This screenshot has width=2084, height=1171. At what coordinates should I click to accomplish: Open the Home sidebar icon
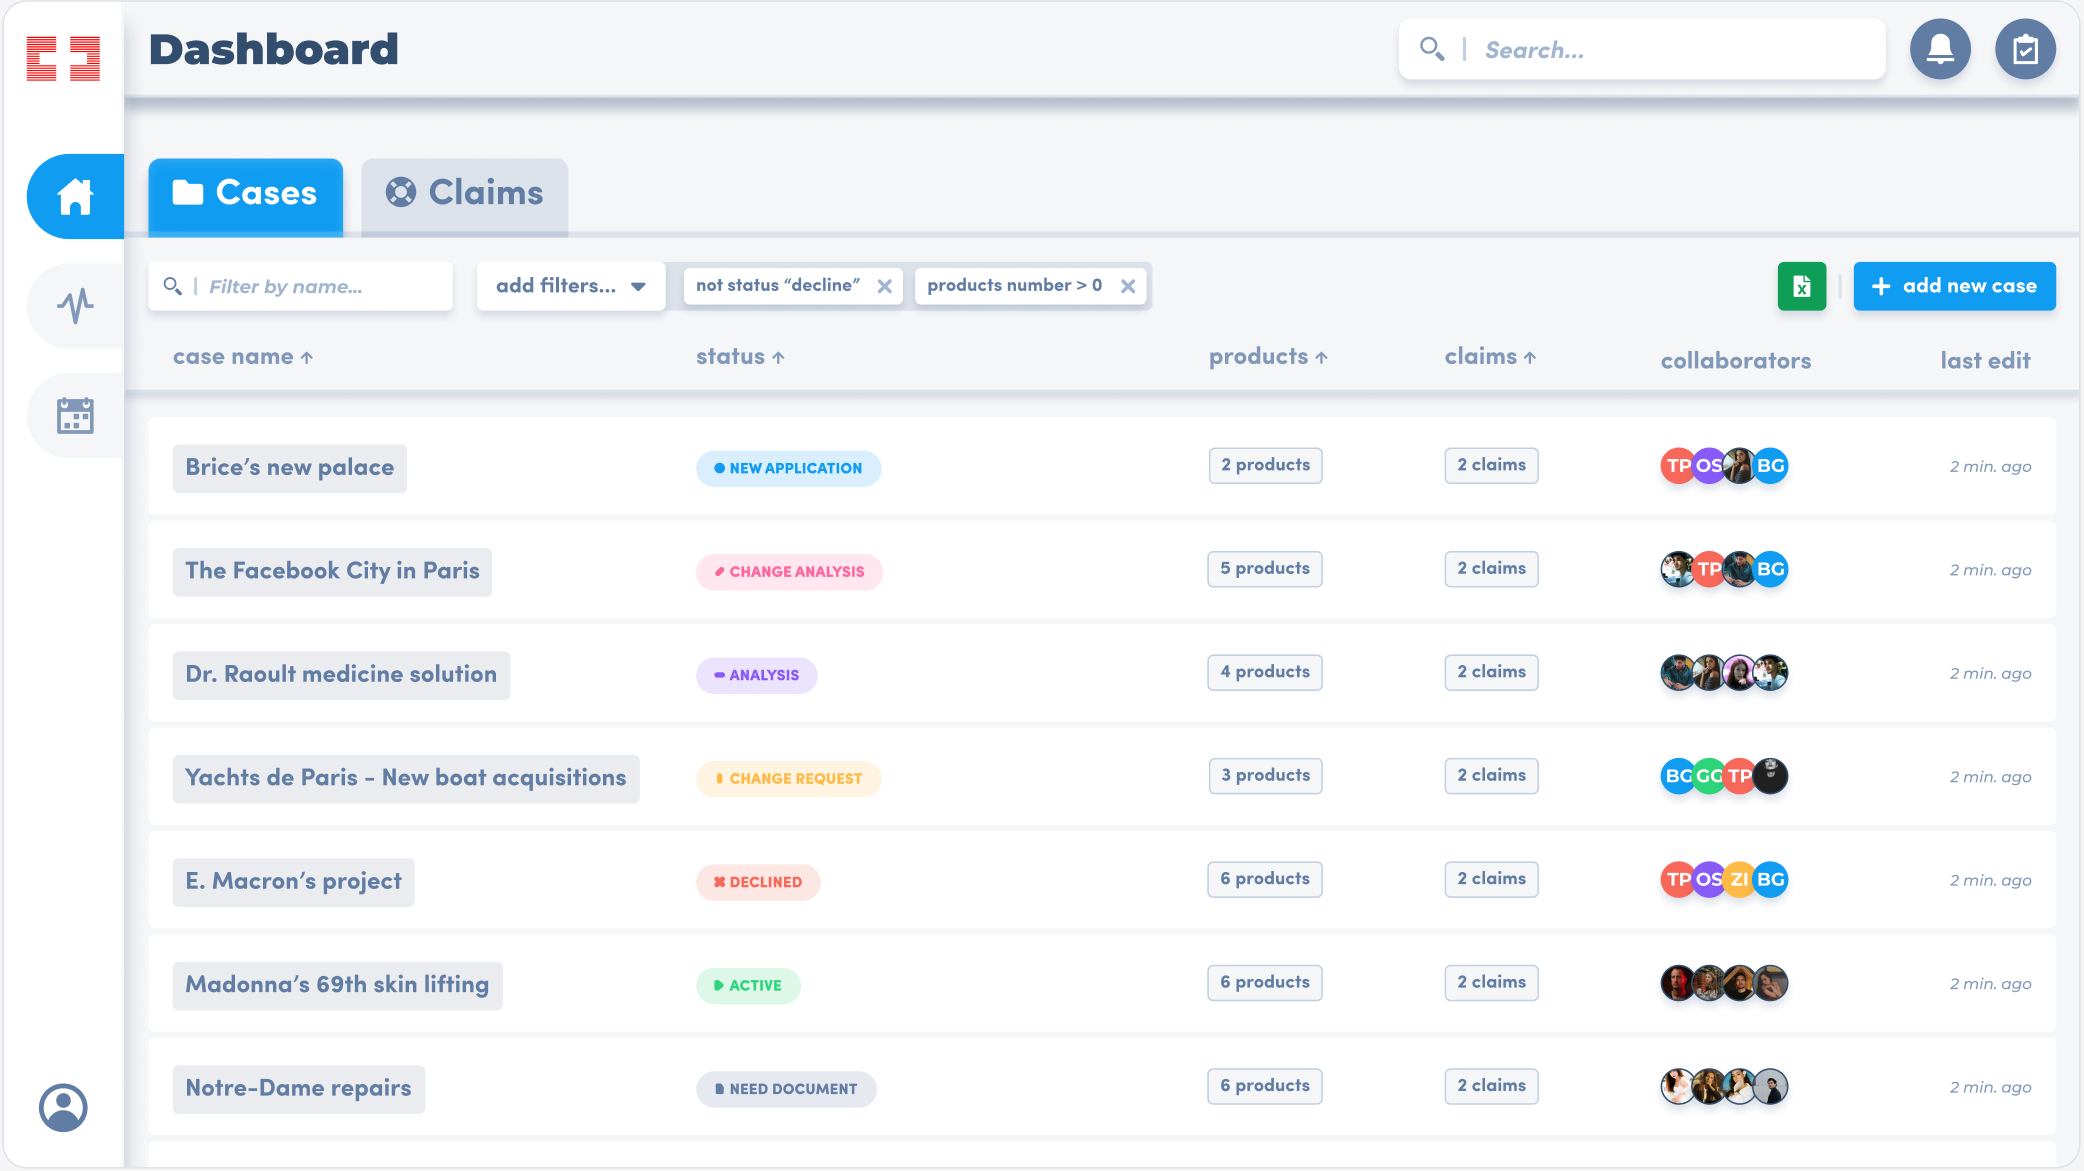point(76,197)
